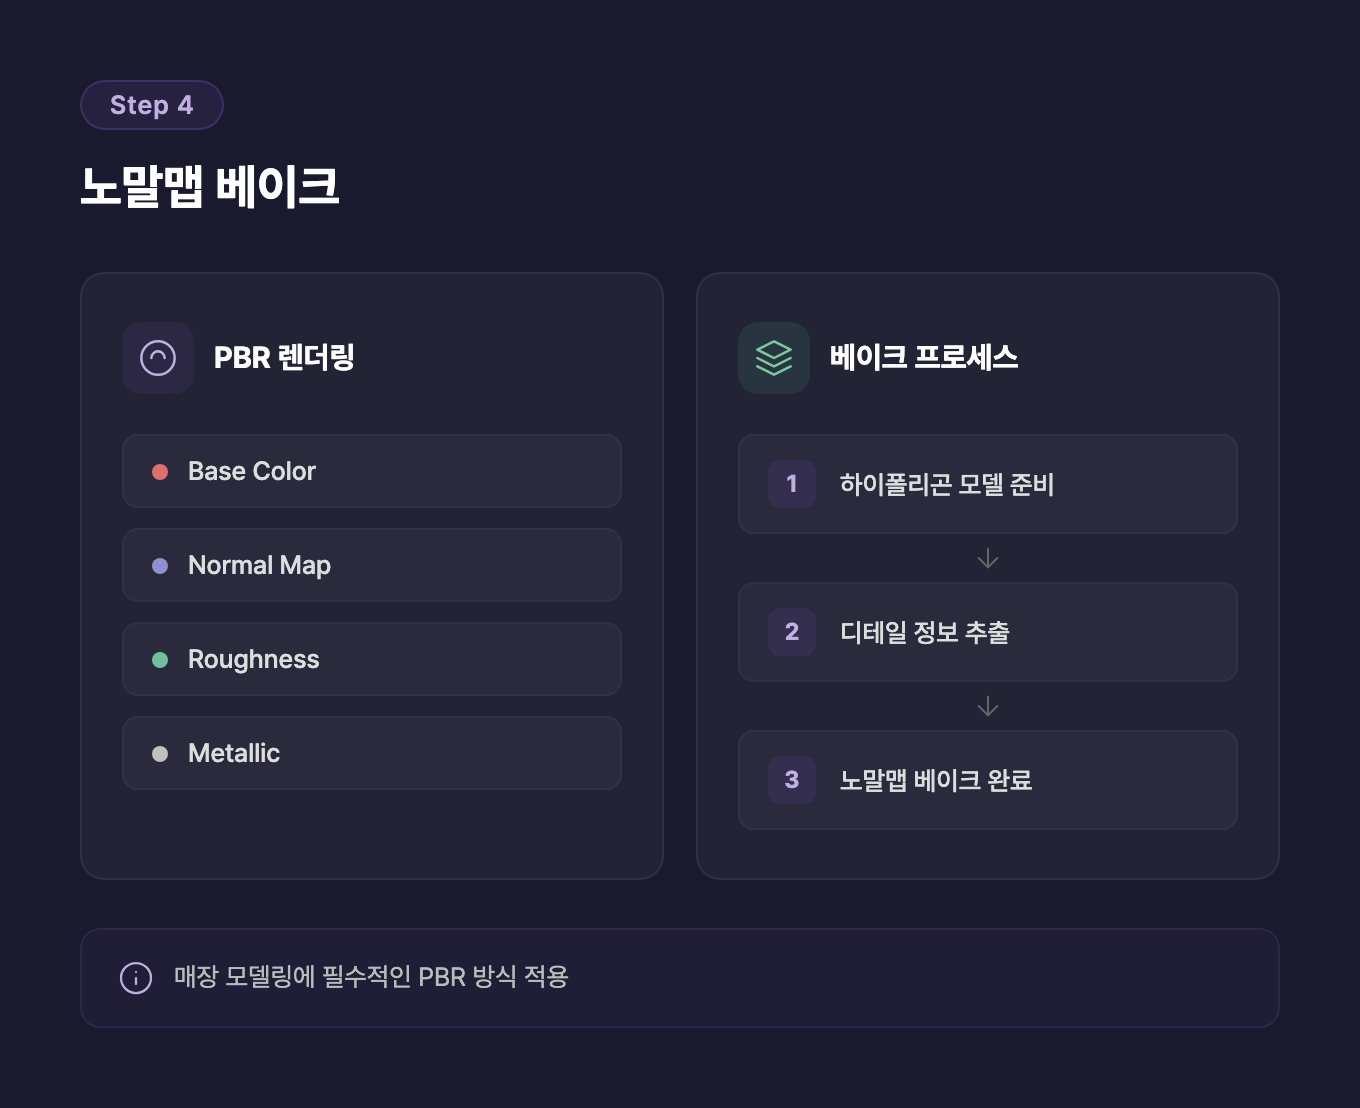
Task: Click the PBR 렌더링 circle icon
Action: coord(158,358)
